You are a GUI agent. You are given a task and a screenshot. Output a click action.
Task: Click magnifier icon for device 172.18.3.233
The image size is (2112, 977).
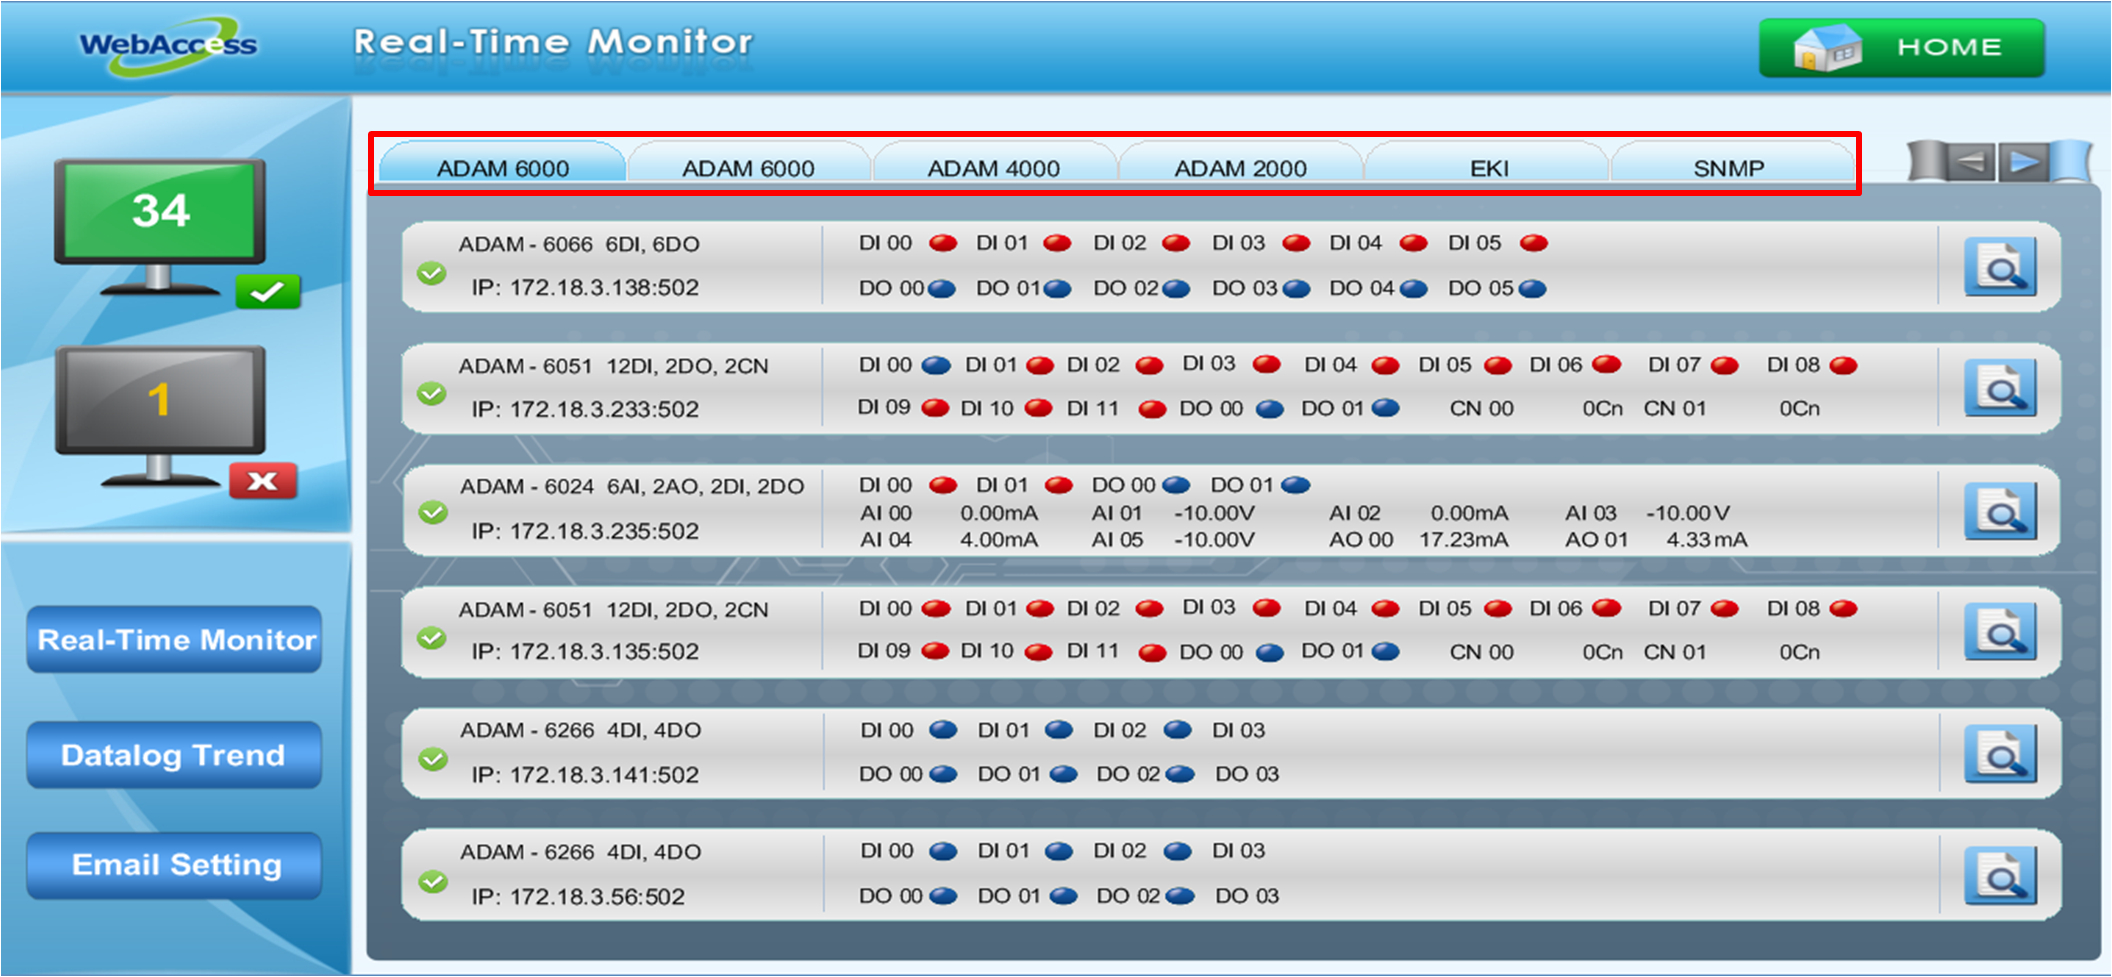(x=1999, y=389)
